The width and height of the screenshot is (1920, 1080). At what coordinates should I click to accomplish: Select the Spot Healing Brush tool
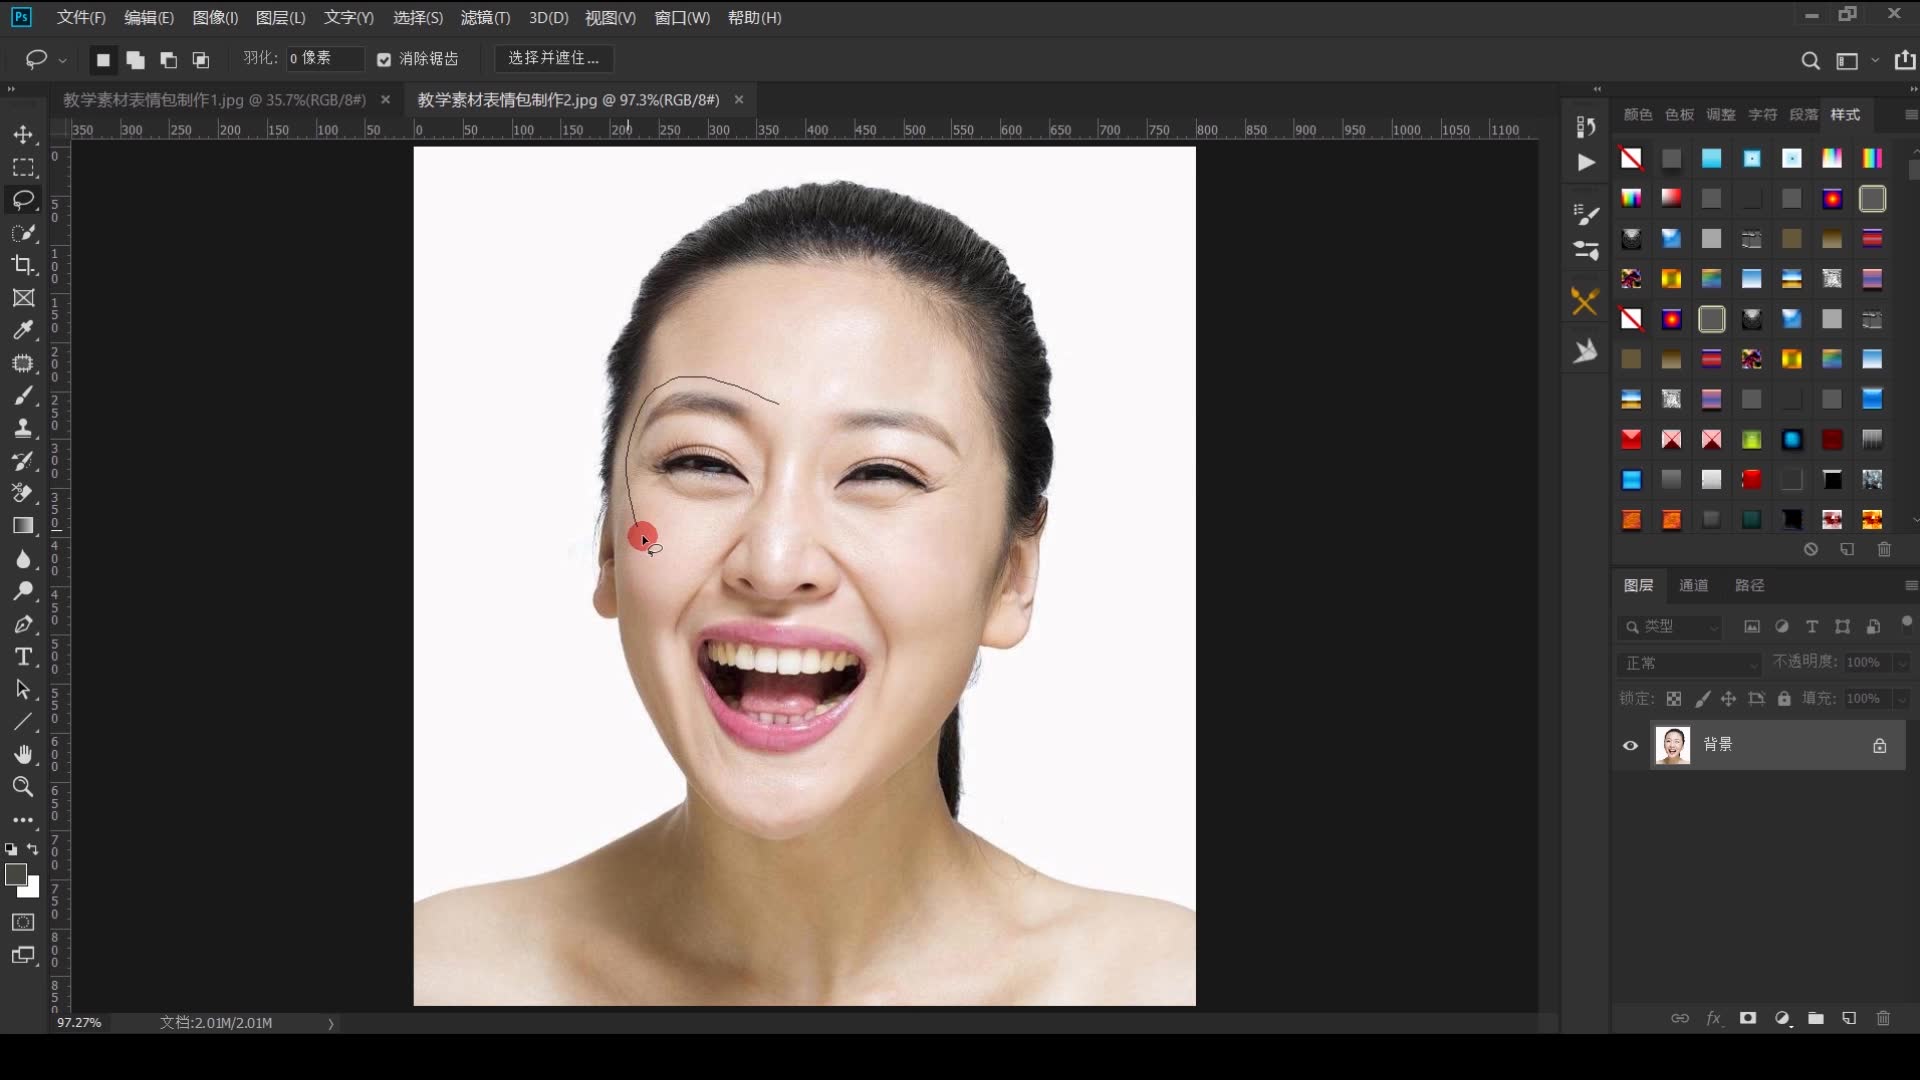pyautogui.click(x=23, y=363)
